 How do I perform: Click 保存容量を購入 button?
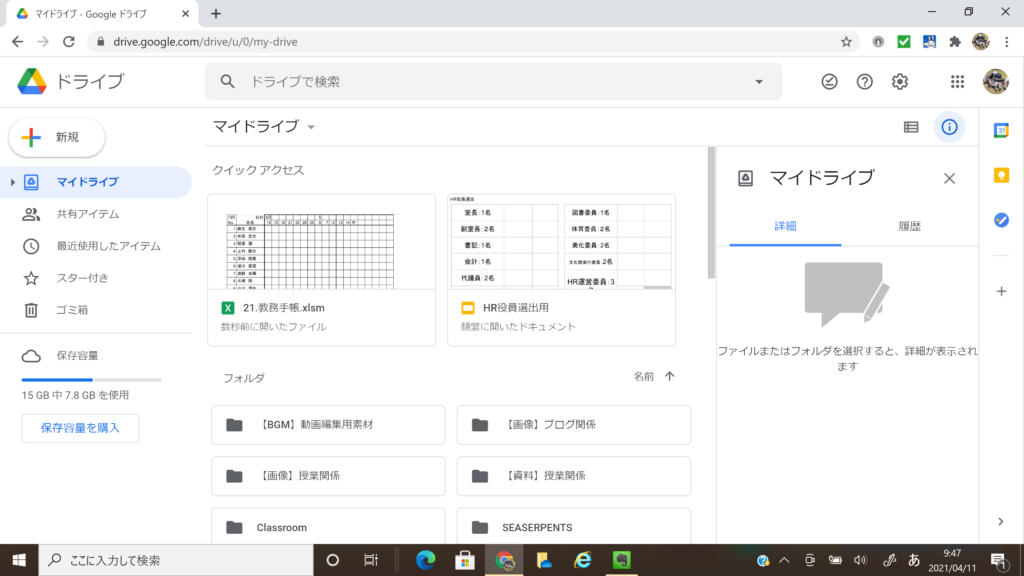(x=80, y=428)
